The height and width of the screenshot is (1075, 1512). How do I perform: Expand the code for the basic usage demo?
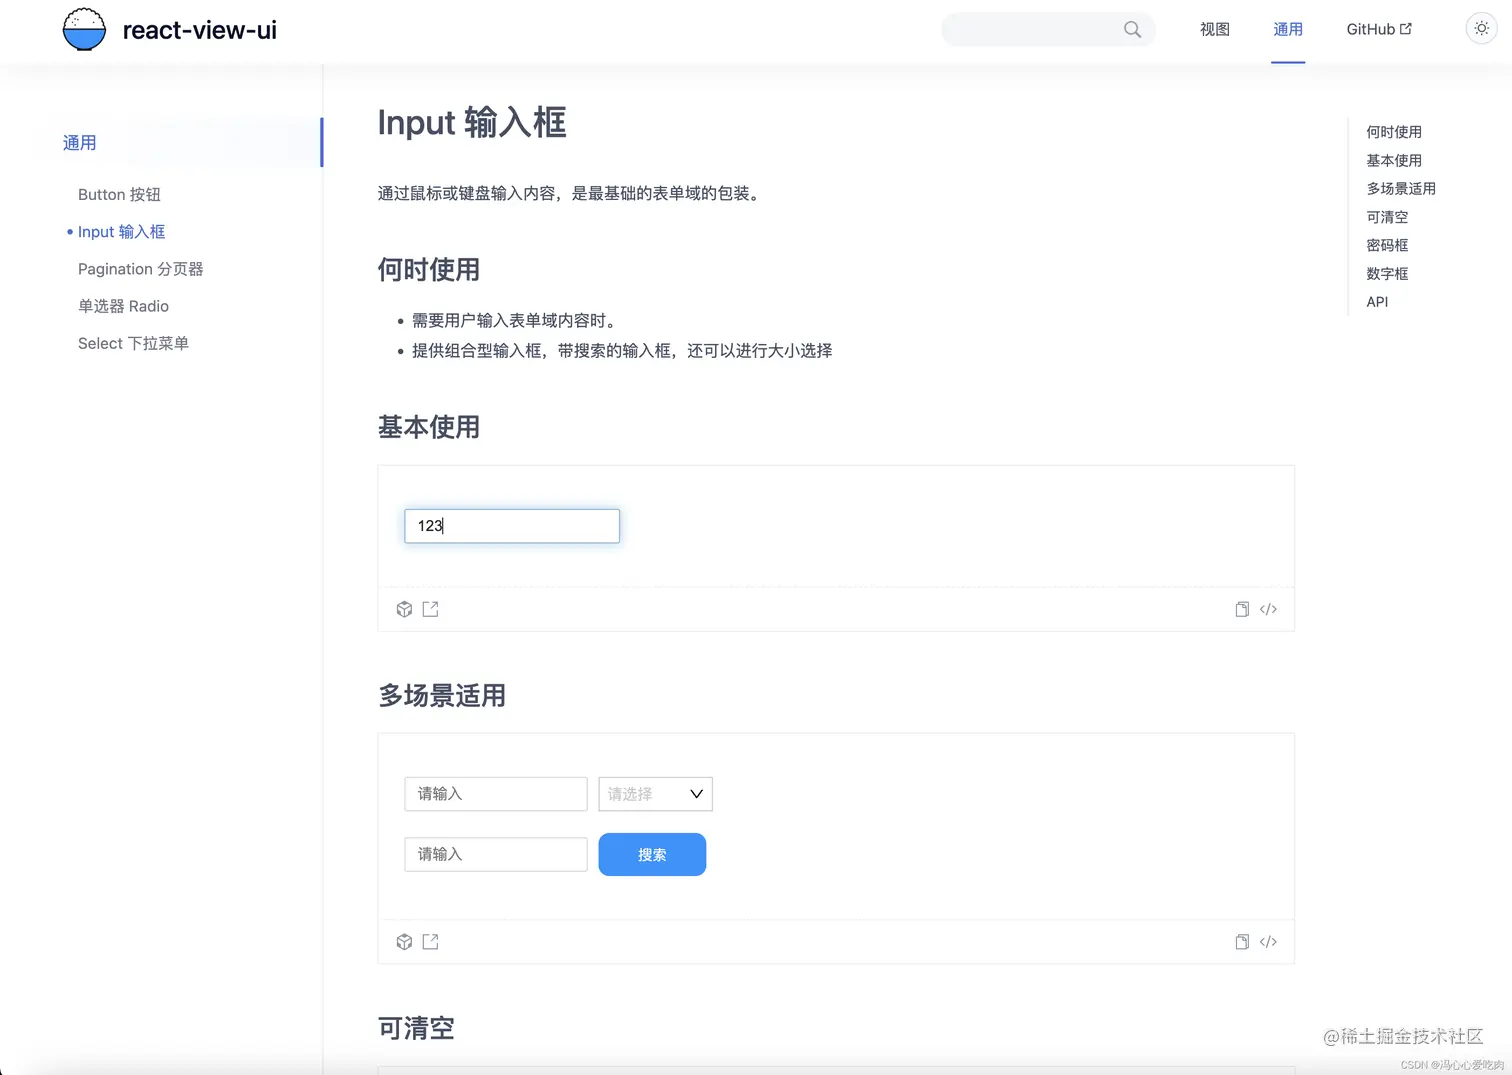[1268, 609]
